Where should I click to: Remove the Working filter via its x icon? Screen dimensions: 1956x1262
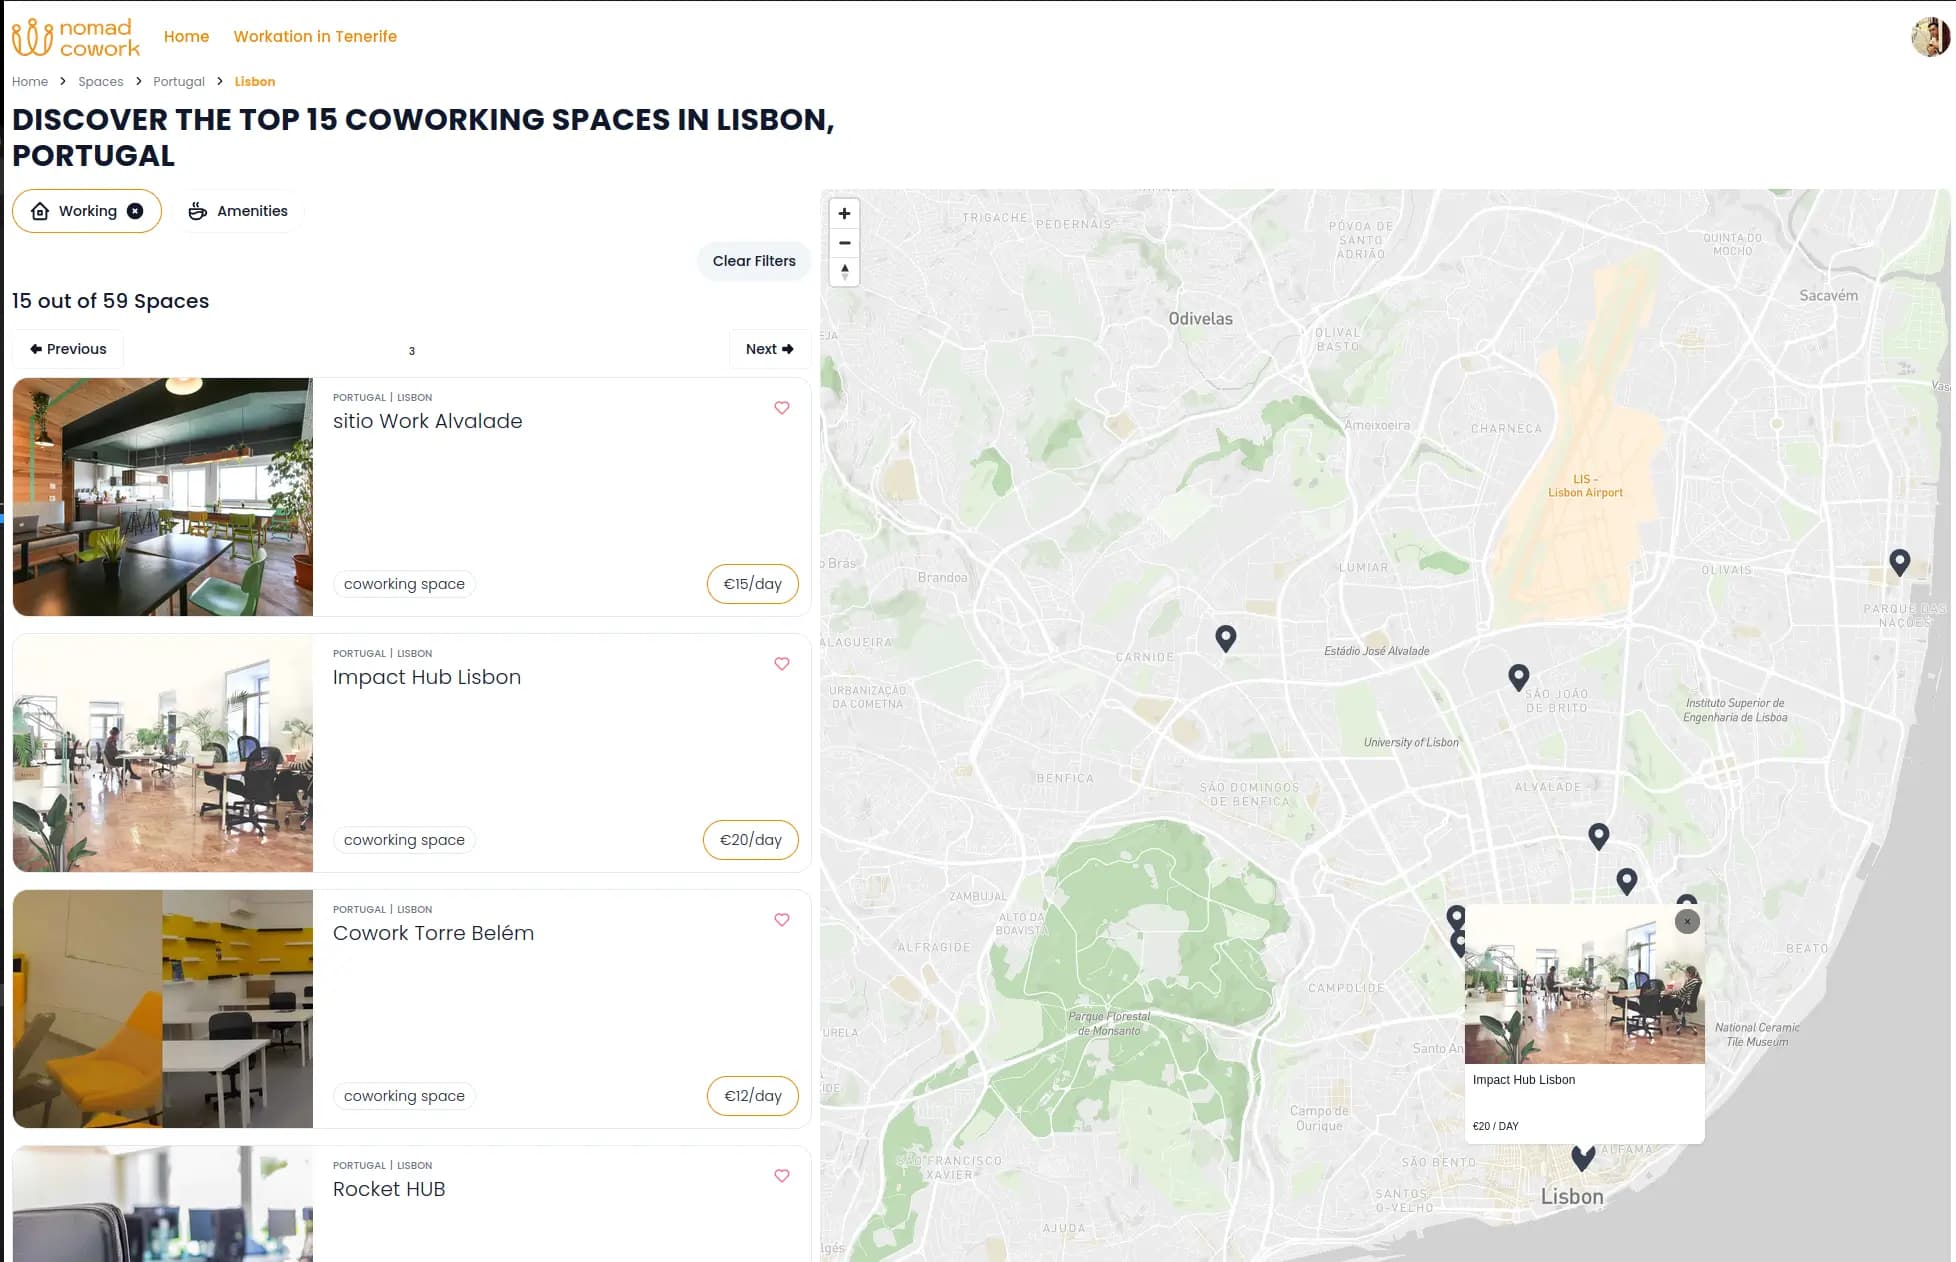coord(135,211)
